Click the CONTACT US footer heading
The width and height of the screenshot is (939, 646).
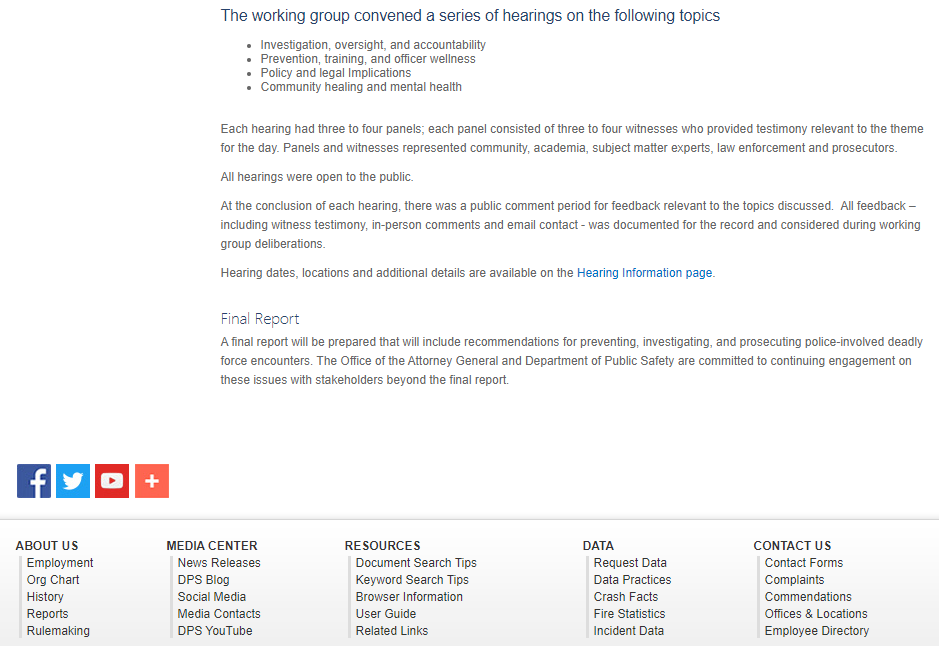click(x=792, y=545)
